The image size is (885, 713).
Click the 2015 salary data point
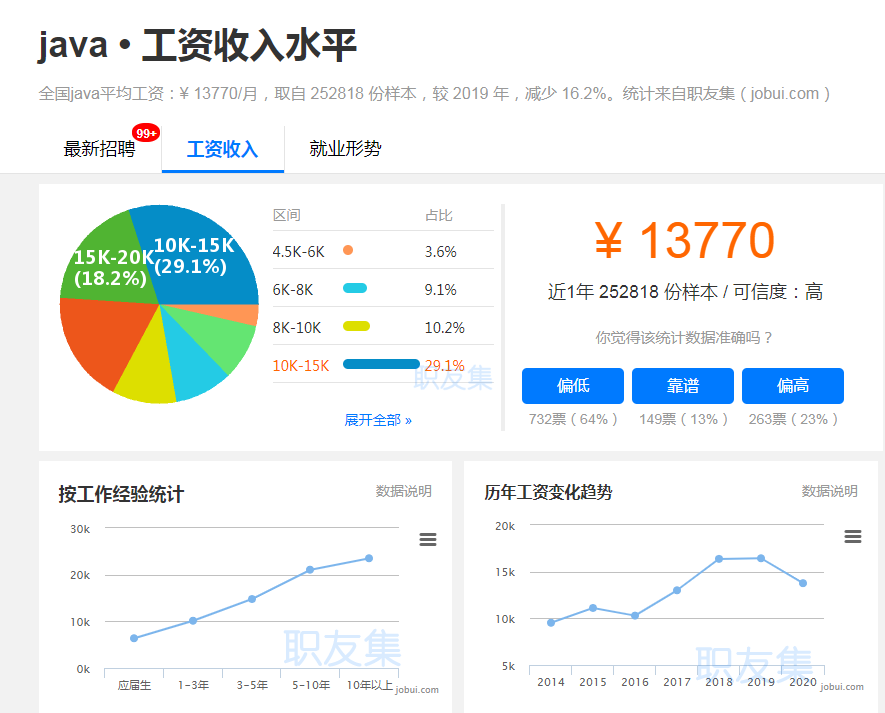tap(593, 608)
